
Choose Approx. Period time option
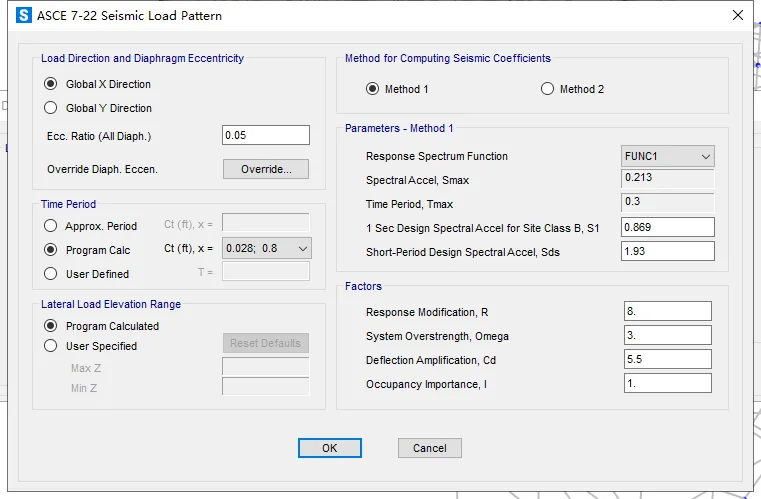pos(50,226)
